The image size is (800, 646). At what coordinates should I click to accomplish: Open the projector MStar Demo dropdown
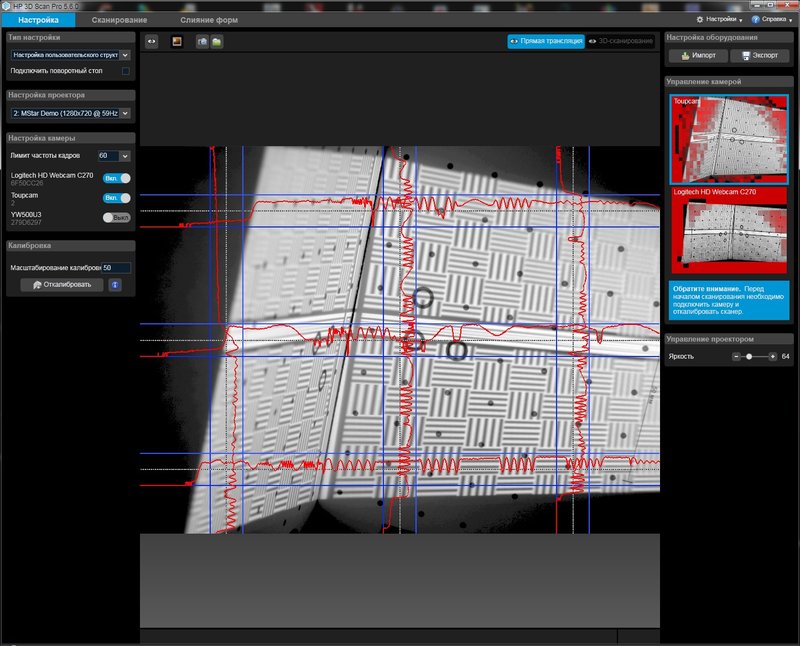125,114
